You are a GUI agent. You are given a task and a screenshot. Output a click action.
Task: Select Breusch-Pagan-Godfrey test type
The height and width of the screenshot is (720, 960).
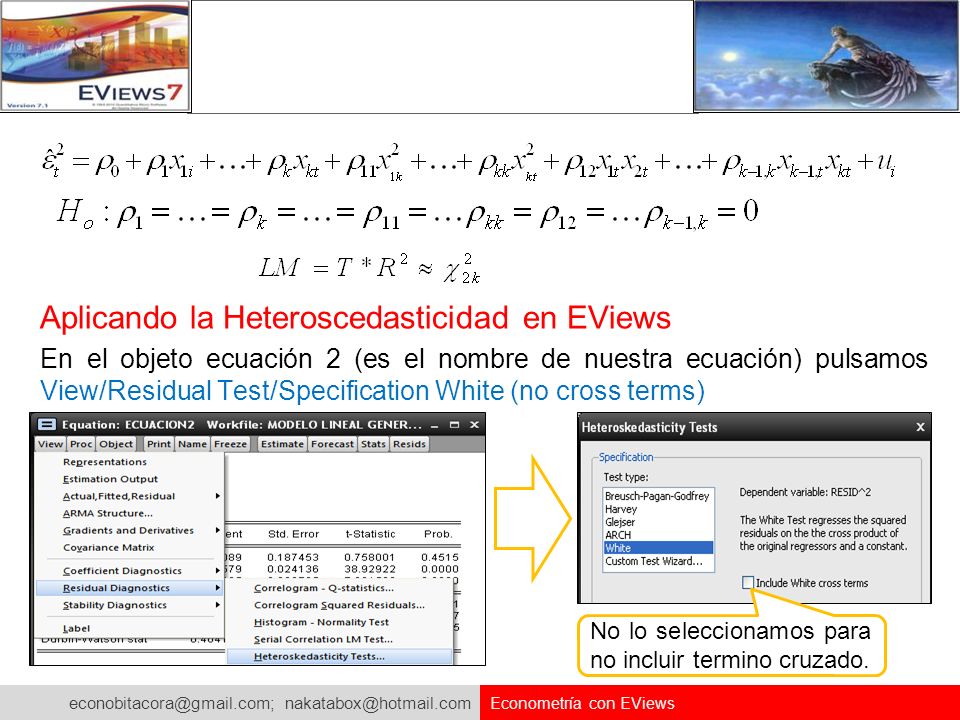click(658, 496)
